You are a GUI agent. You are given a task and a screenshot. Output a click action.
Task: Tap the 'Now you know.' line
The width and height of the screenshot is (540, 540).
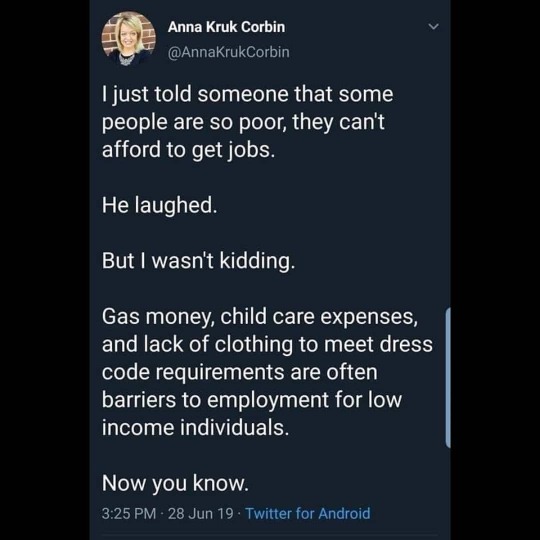[175, 483]
